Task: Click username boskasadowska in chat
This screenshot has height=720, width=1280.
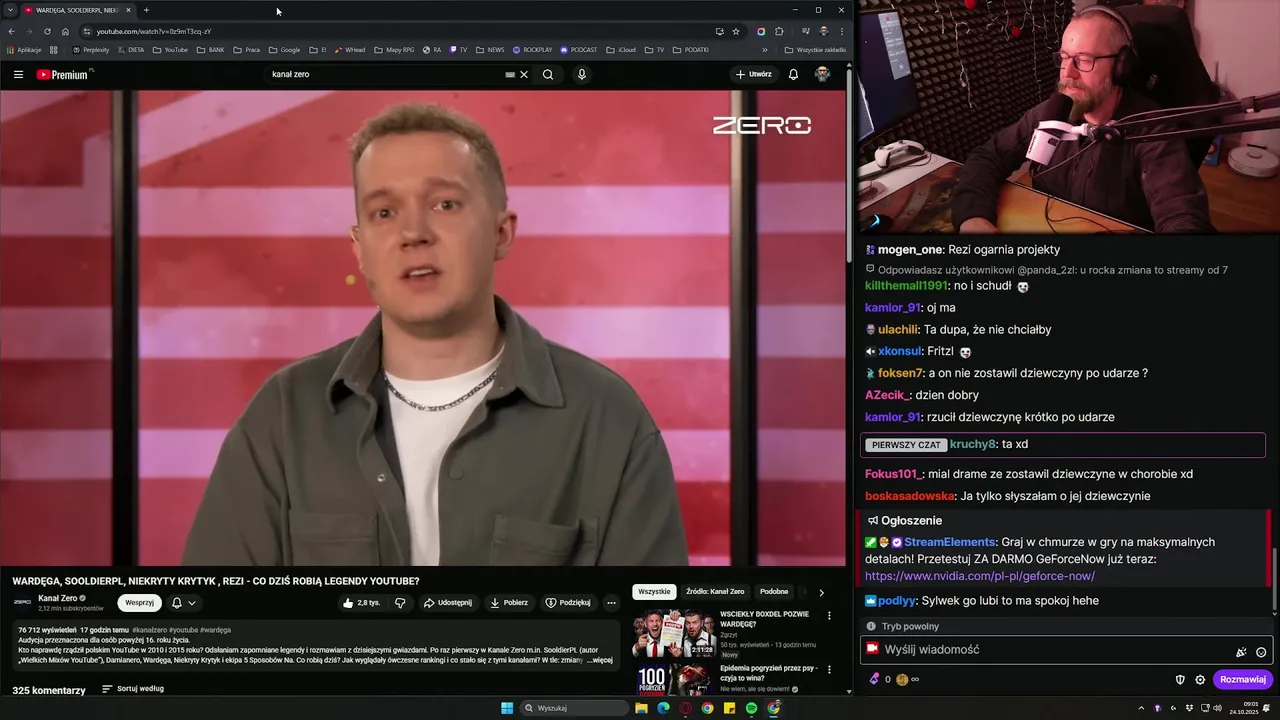Action: click(x=910, y=496)
